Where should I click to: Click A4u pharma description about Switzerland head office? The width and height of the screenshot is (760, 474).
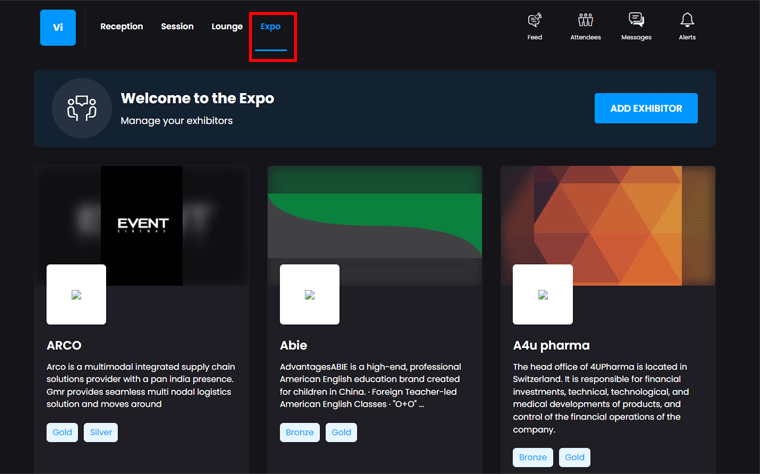601,398
